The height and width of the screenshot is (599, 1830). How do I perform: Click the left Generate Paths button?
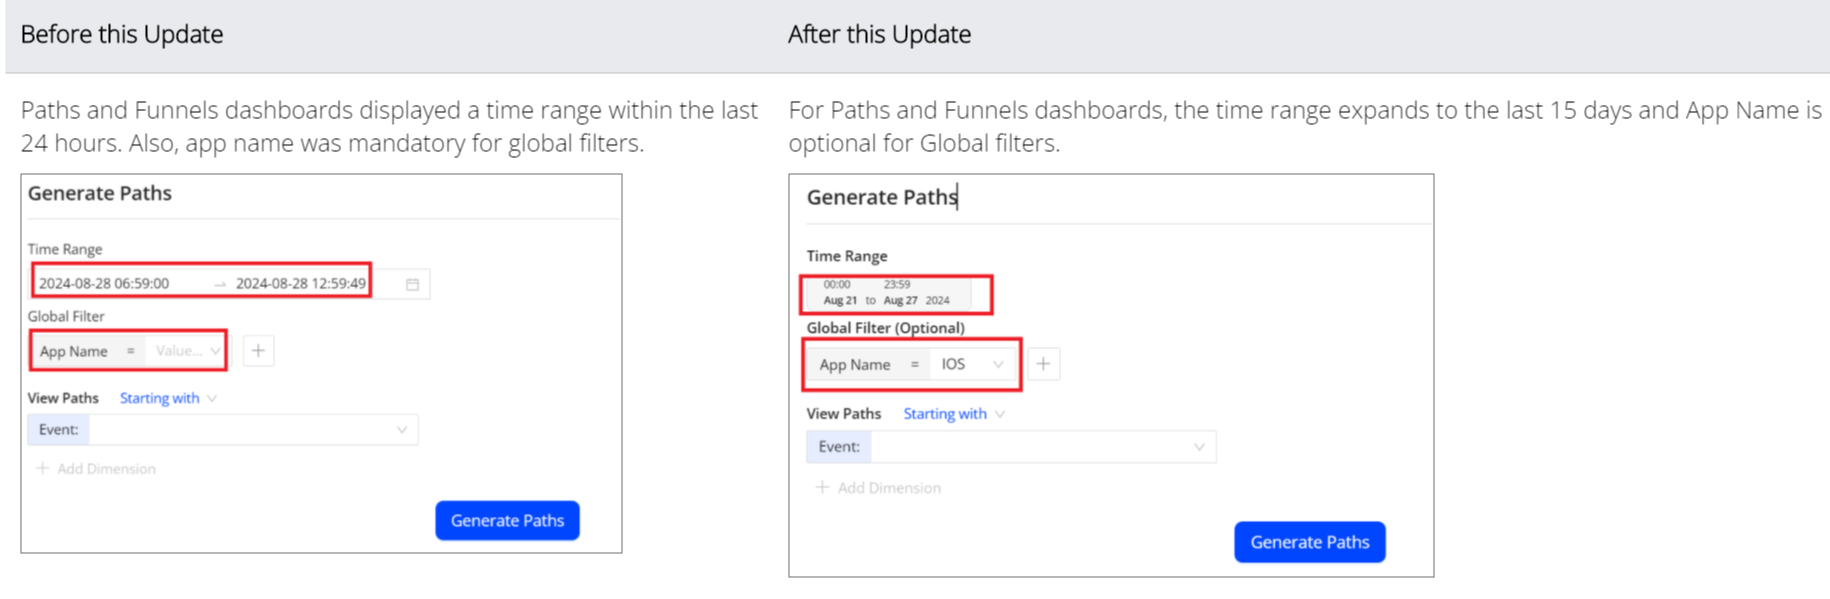(507, 520)
